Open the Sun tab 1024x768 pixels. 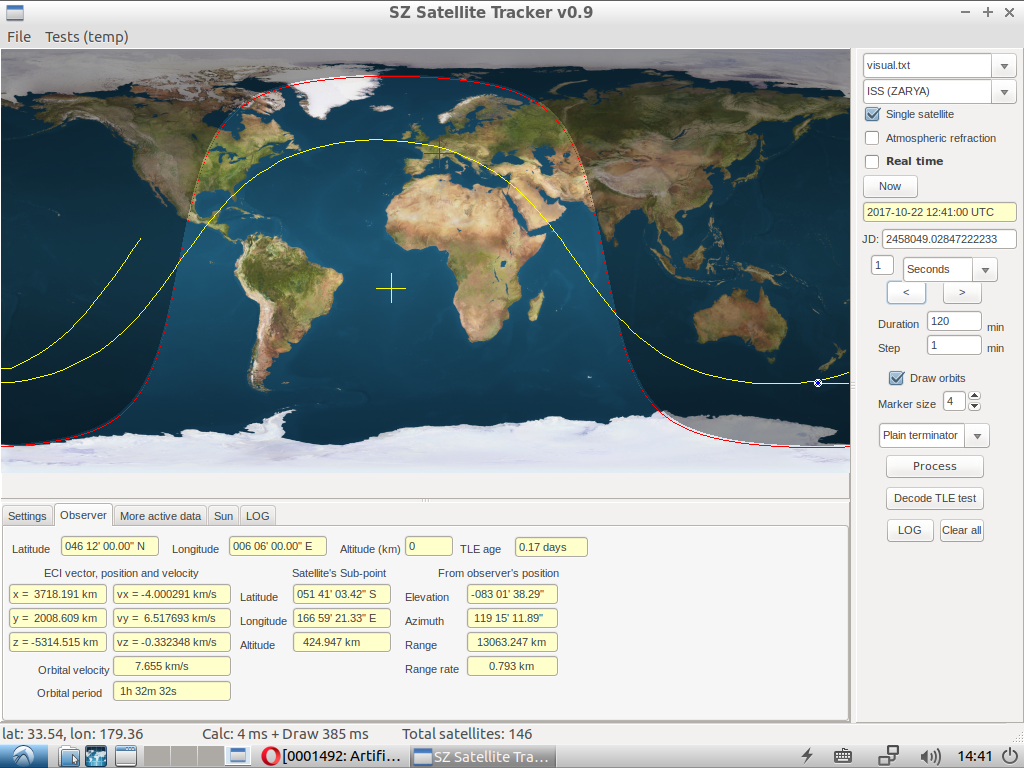point(223,516)
